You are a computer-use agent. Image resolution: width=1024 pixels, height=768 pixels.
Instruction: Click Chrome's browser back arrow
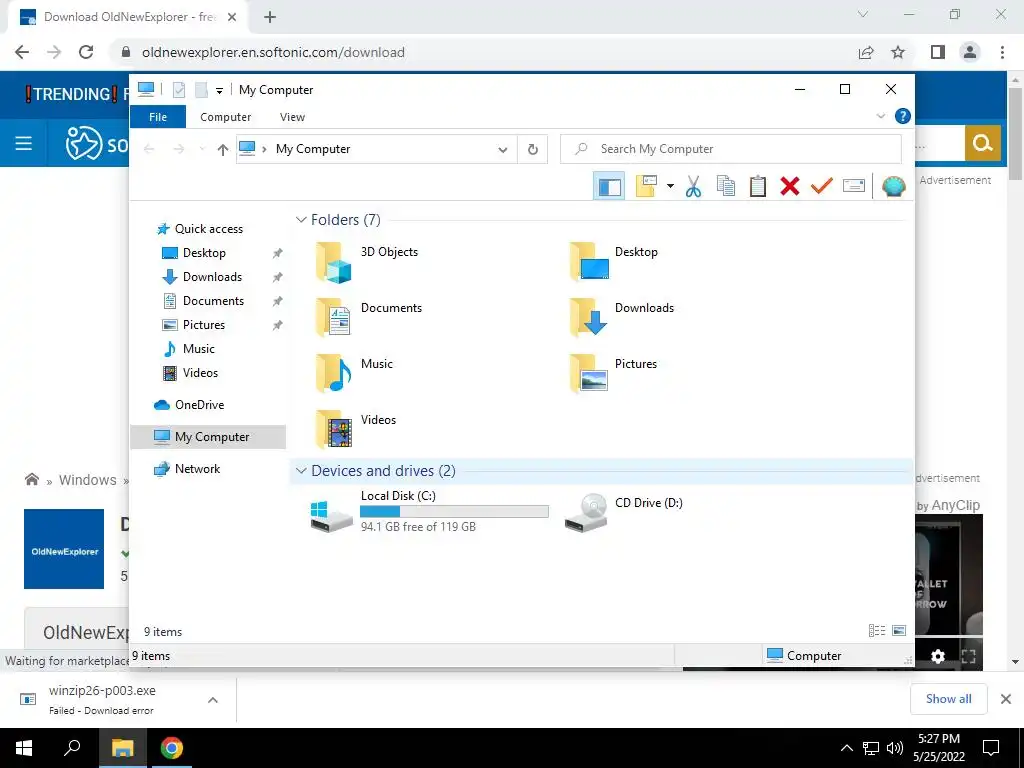click(x=22, y=52)
